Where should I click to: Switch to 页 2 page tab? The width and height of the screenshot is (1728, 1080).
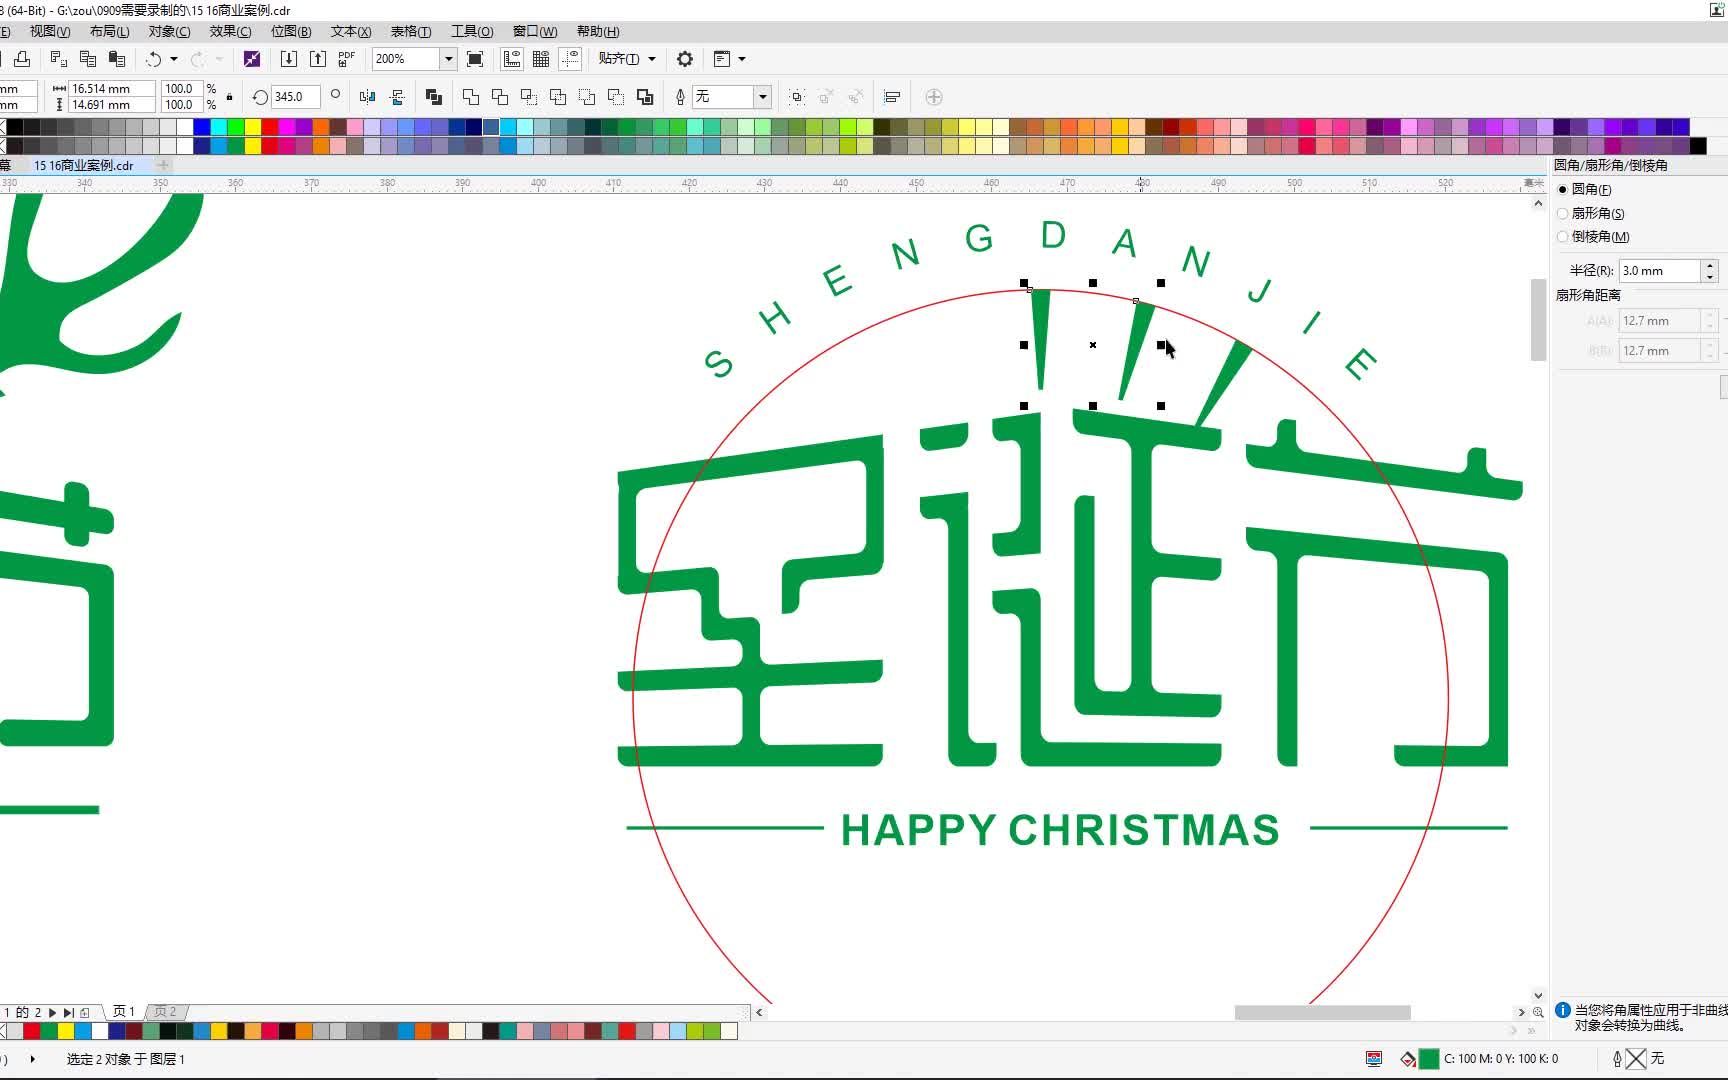[x=165, y=1012]
